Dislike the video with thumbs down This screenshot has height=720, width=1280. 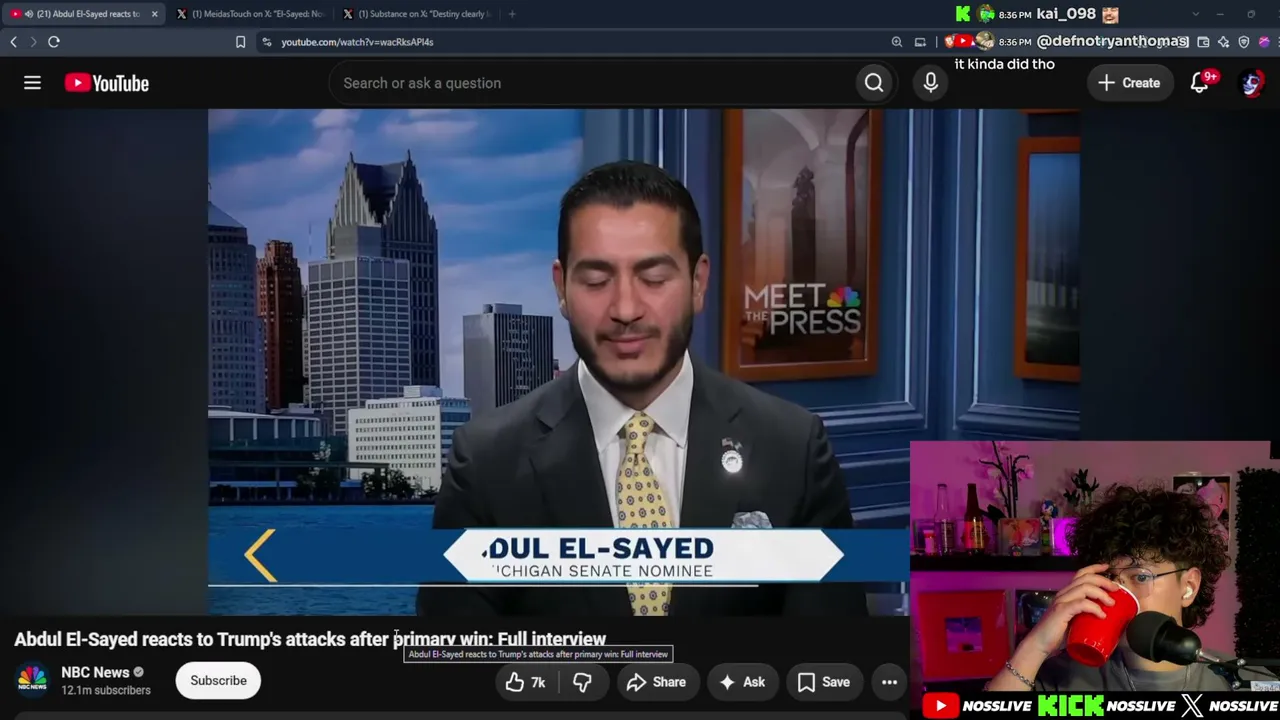582,682
